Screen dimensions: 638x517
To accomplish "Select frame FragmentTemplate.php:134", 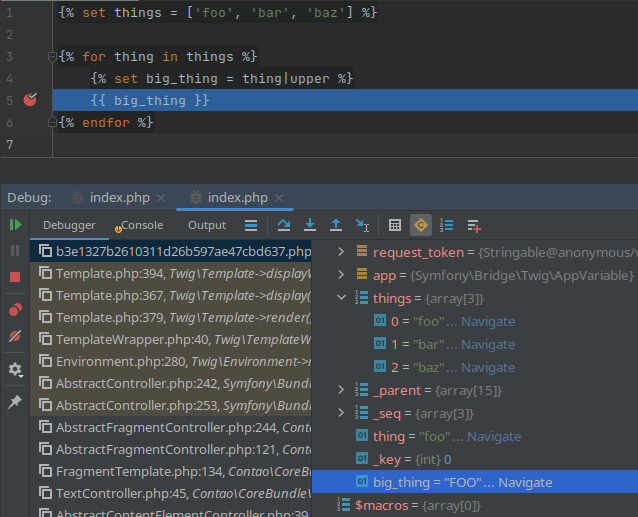I will coord(170,471).
